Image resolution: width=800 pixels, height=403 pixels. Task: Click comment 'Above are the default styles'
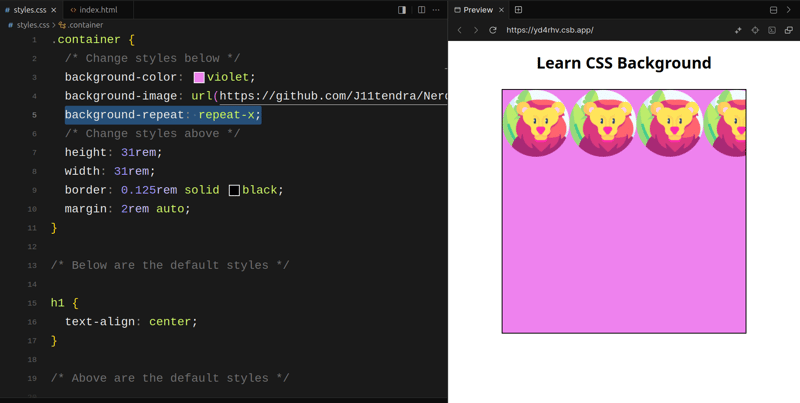click(x=170, y=379)
